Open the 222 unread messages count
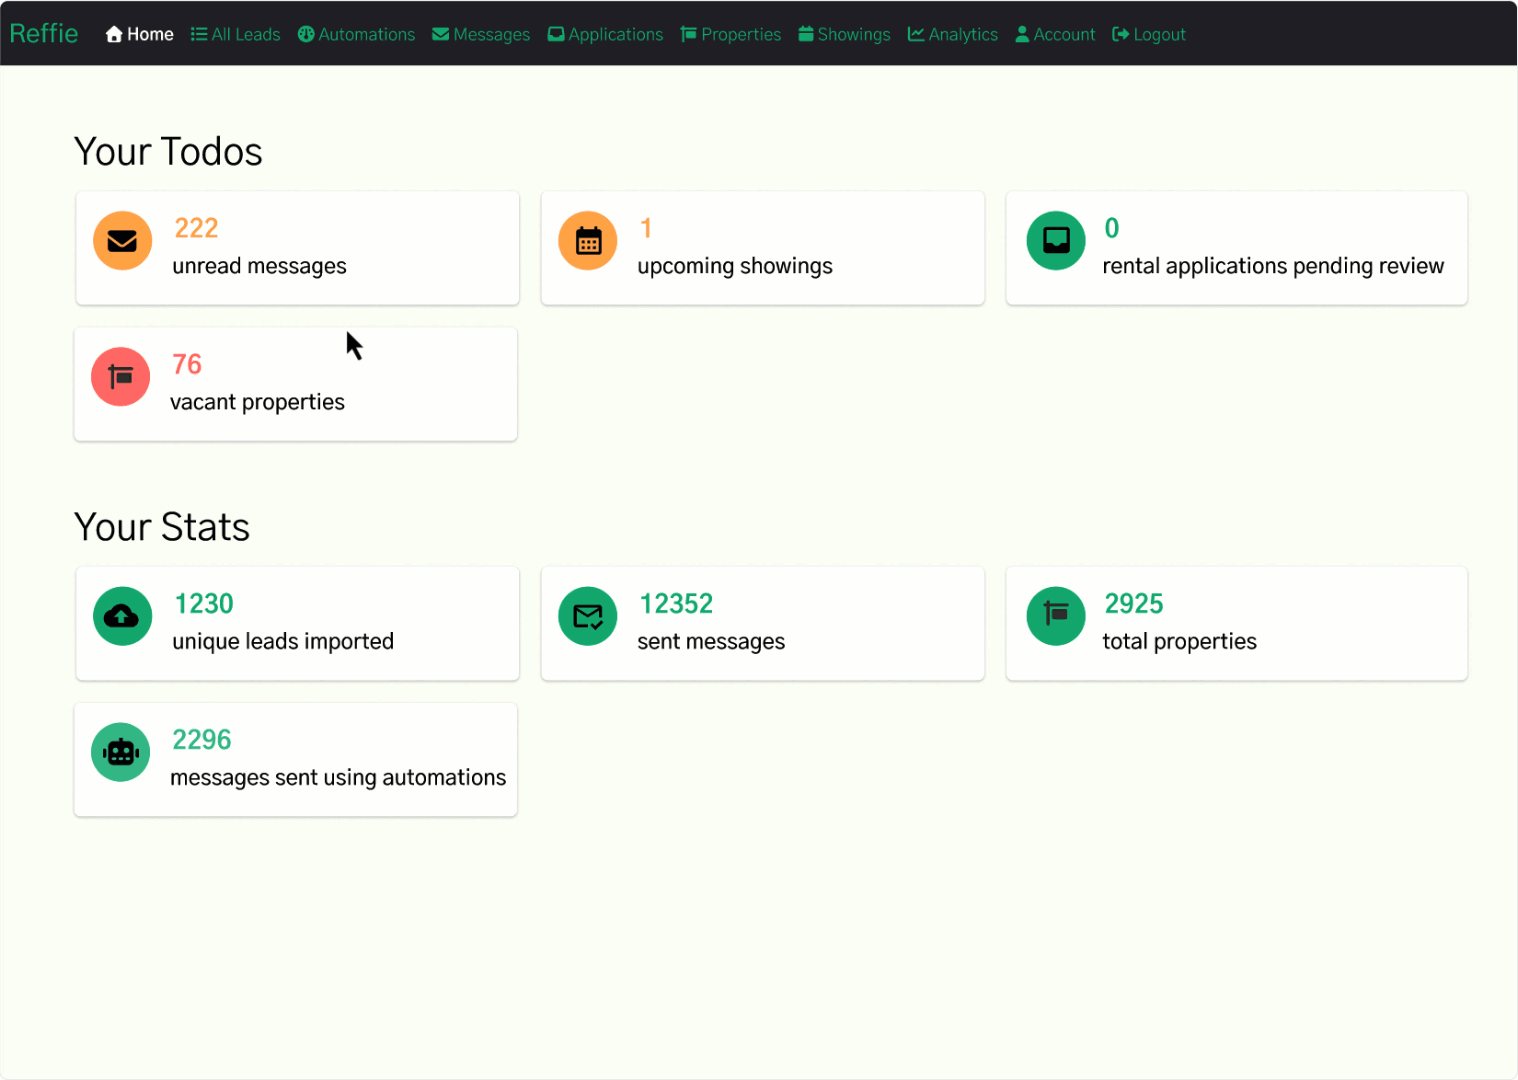The image size is (1518, 1080). tap(196, 228)
